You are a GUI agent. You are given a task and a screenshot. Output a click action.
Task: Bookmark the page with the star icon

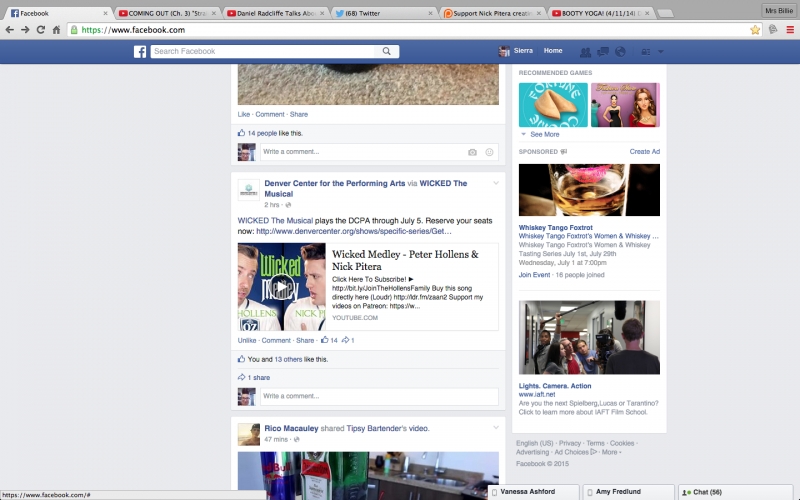coord(755,30)
